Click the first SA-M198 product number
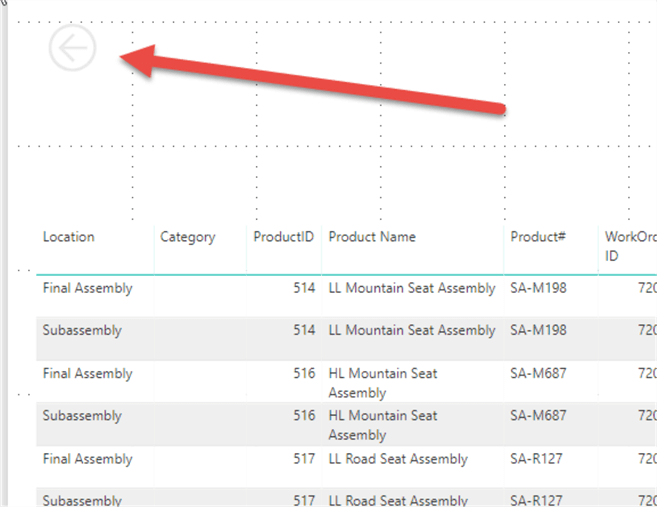This screenshot has height=507, width=657. pos(538,288)
